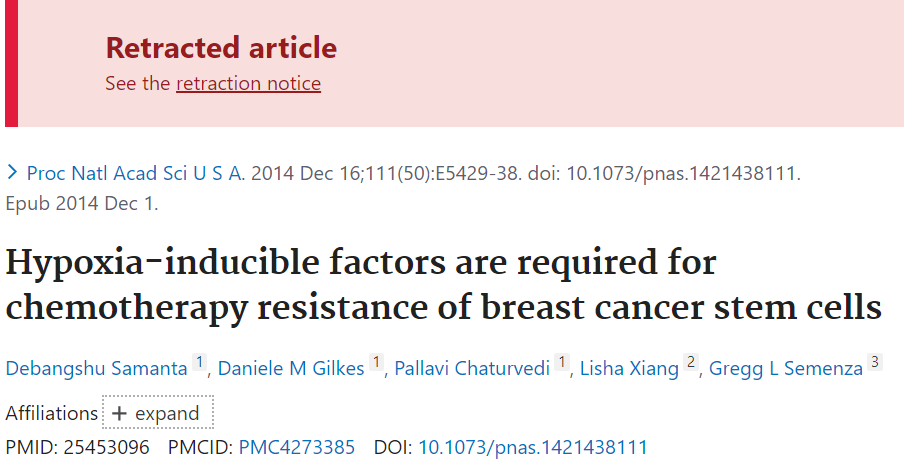
Task: Open author Daniele M Gilkes link
Action: pos(291,368)
